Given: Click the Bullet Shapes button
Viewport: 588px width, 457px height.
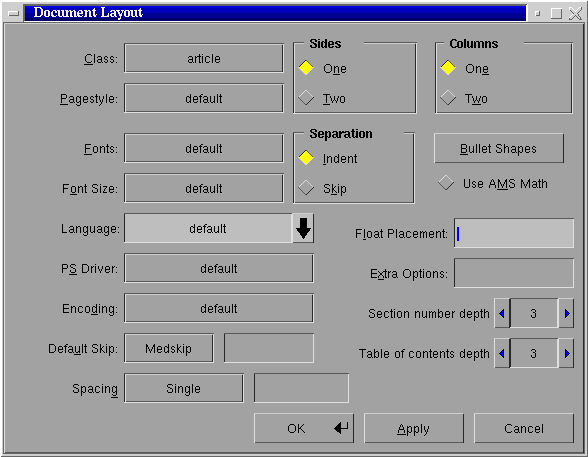Looking at the screenshot, I should [x=499, y=148].
